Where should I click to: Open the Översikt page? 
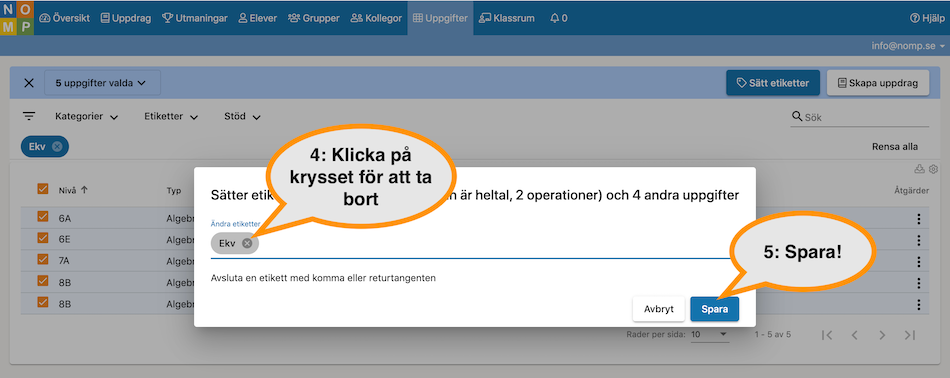click(64, 18)
